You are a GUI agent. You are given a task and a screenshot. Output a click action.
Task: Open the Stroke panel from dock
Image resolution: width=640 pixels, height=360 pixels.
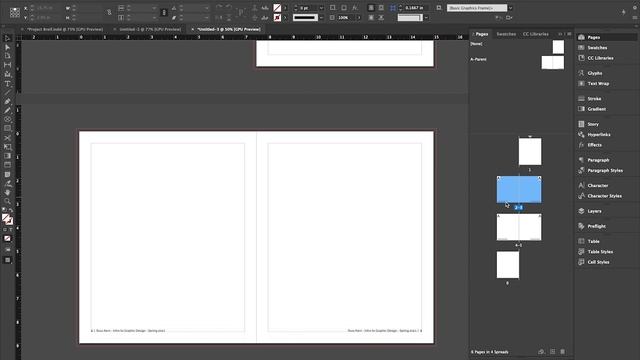click(594, 98)
